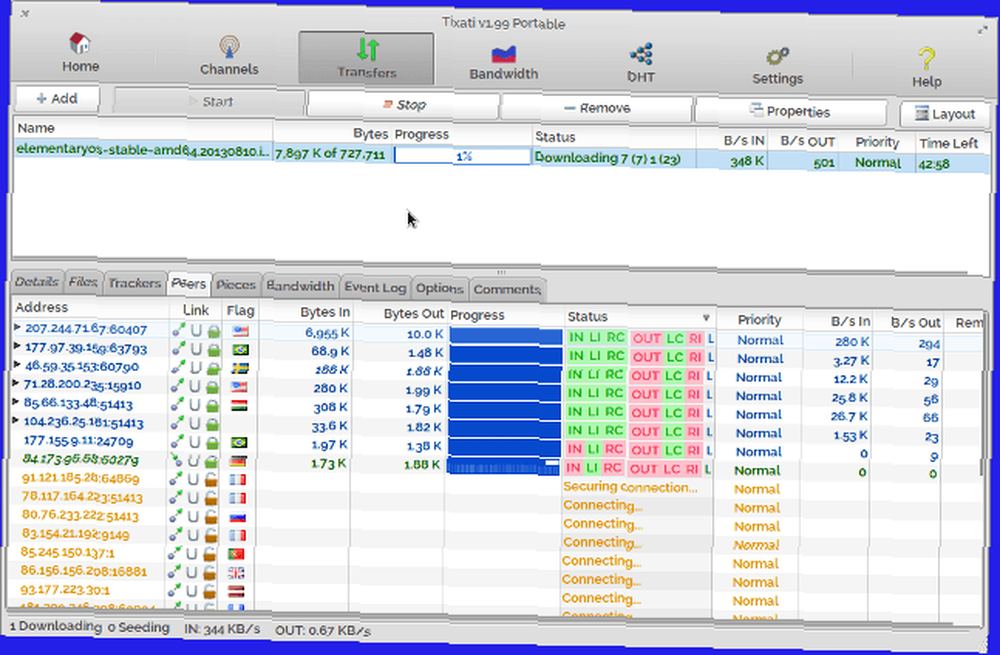Select peer address 177.155.9.11:24709
The width and height of the screenshot is (1000, 655).
[x=78, y=441]
